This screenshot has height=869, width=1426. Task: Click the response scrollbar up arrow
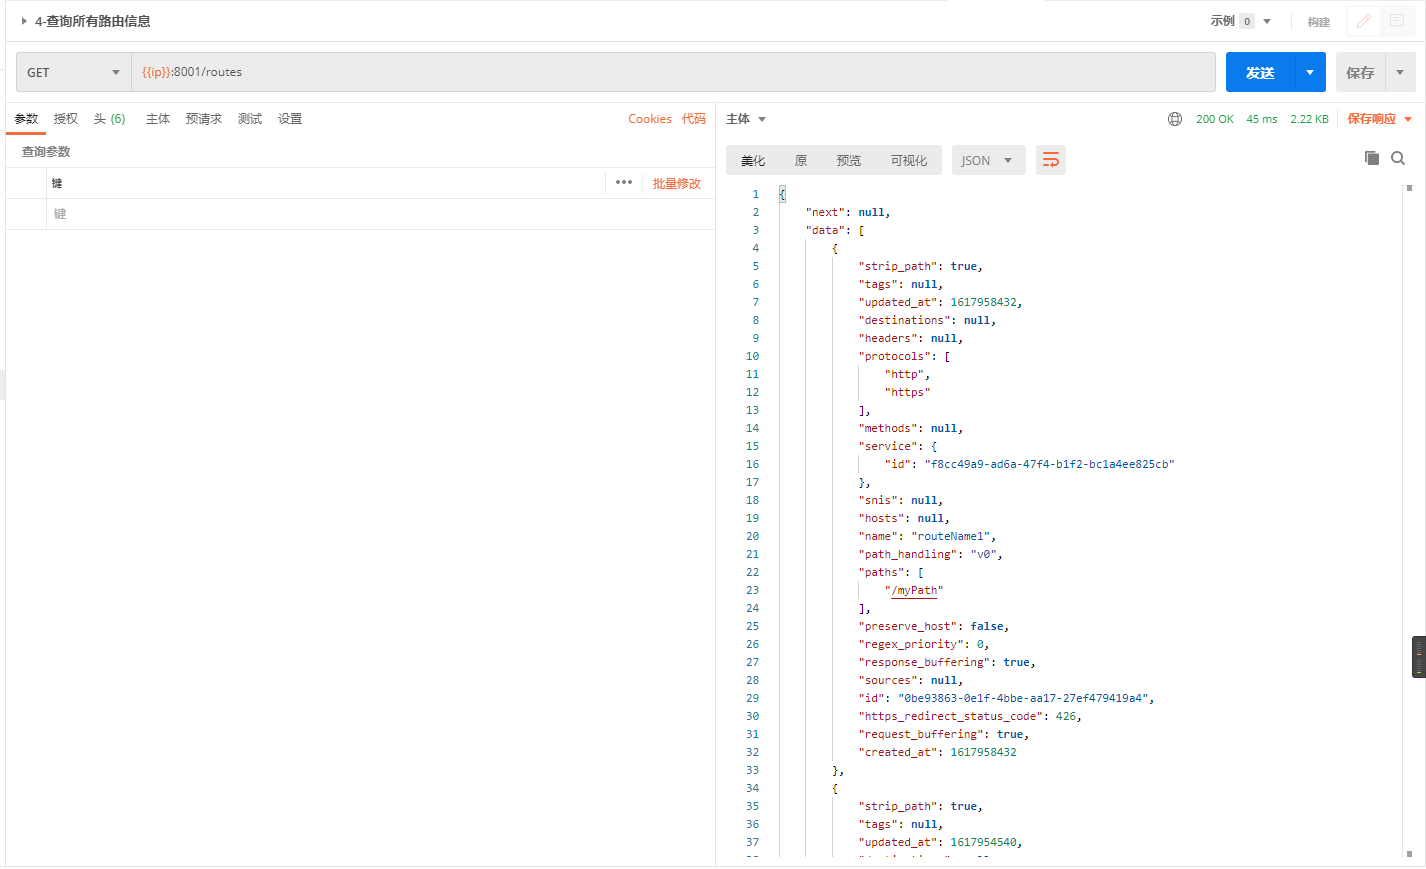[1409, 187]
